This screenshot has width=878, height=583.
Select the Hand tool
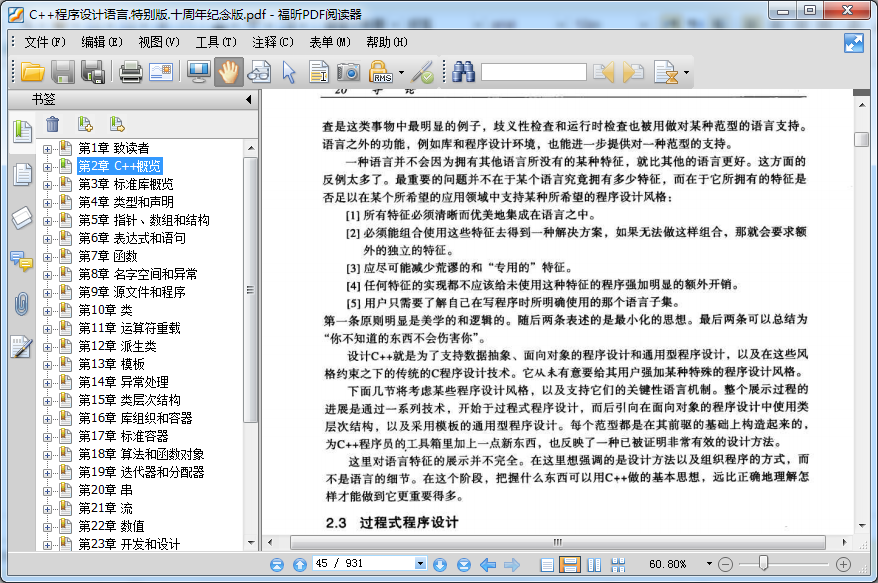228,72
